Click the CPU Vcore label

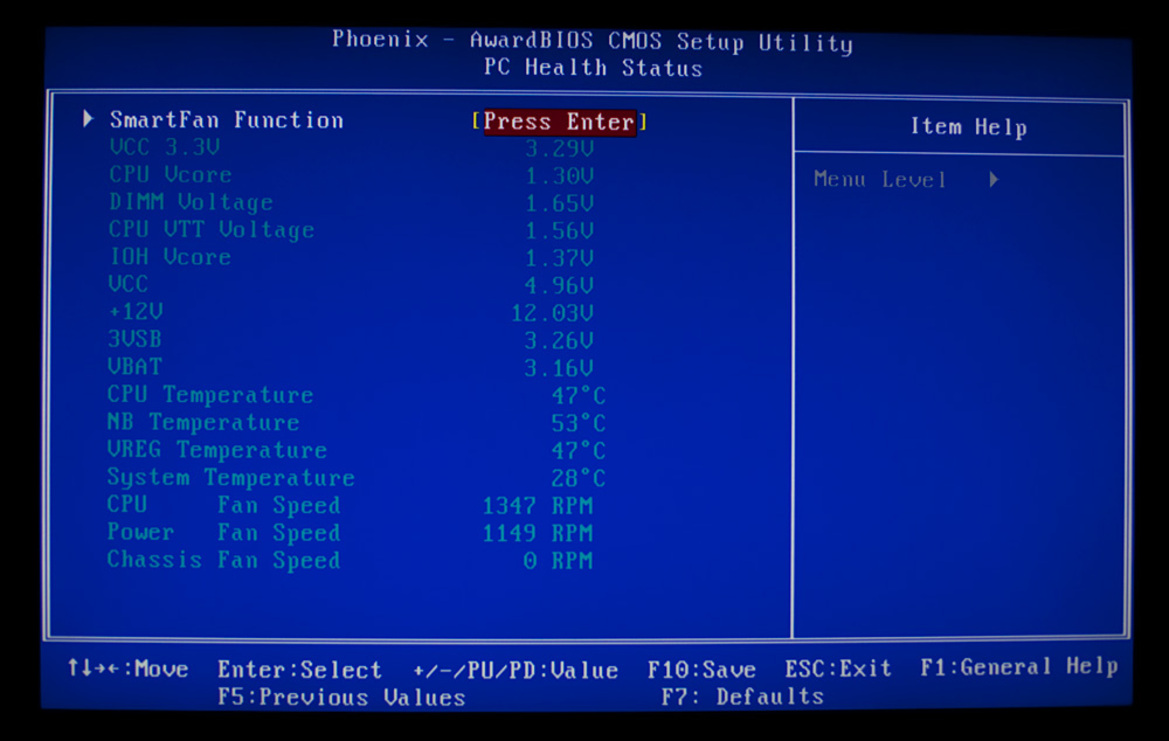pos(170,174)
